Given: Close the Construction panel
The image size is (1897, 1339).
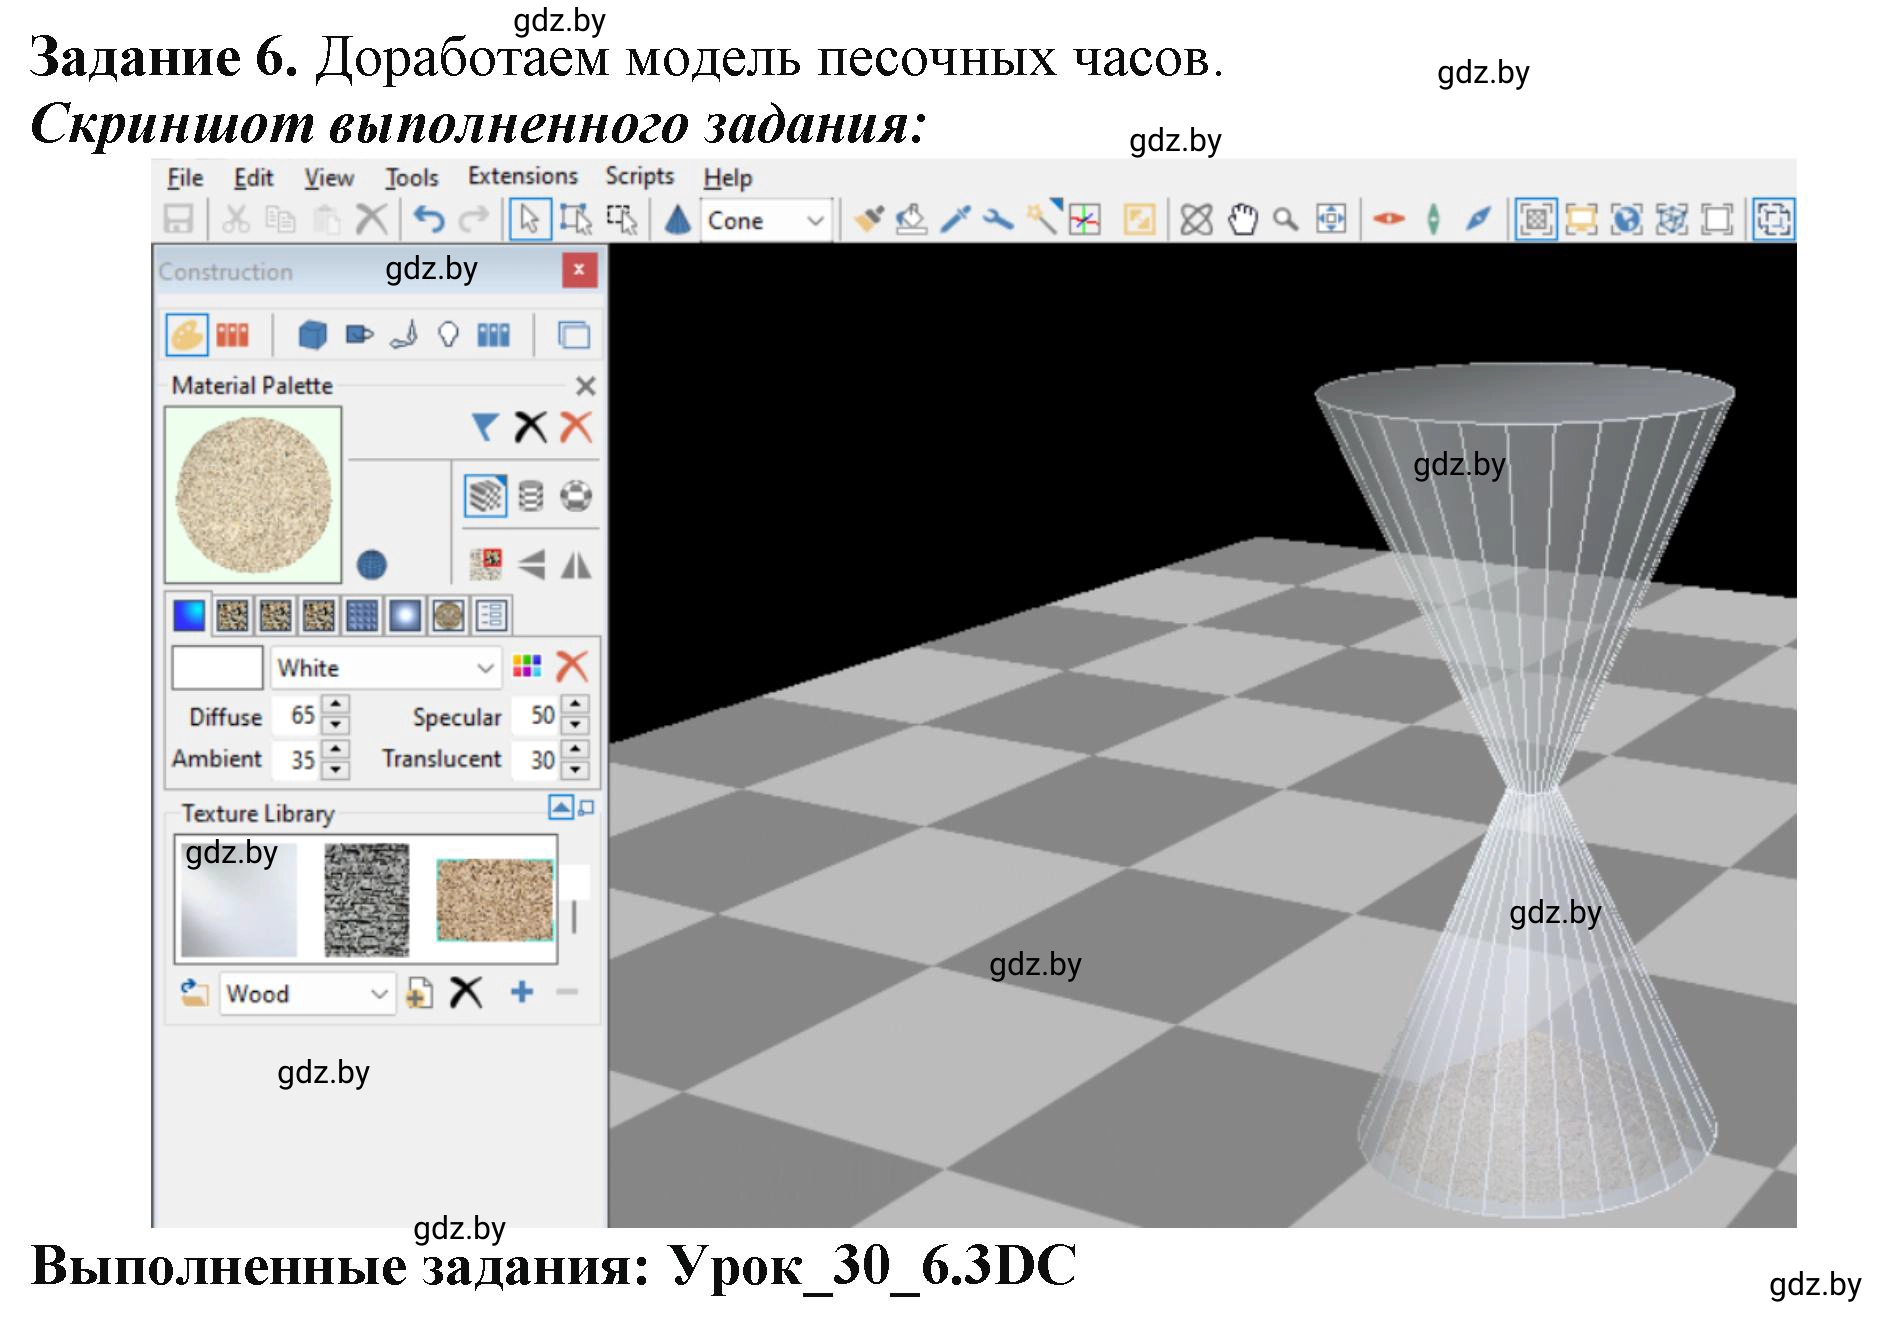Looking at the screenshot, I should 579,270.
